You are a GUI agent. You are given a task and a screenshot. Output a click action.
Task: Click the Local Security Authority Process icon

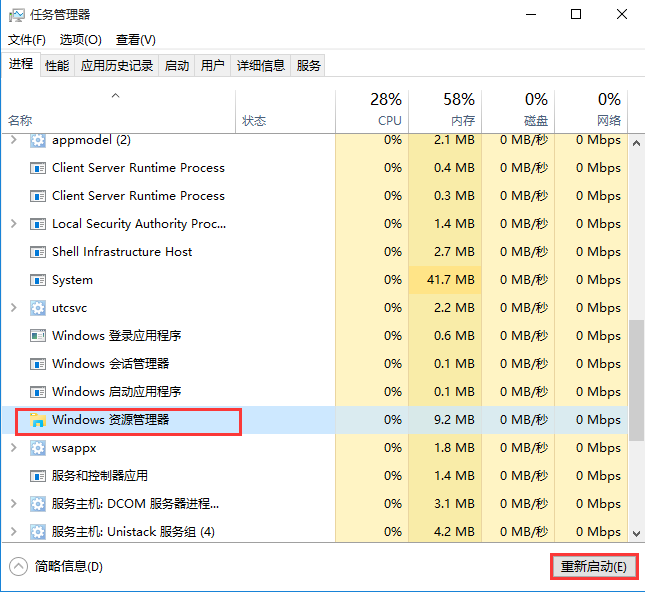point(38,224)
